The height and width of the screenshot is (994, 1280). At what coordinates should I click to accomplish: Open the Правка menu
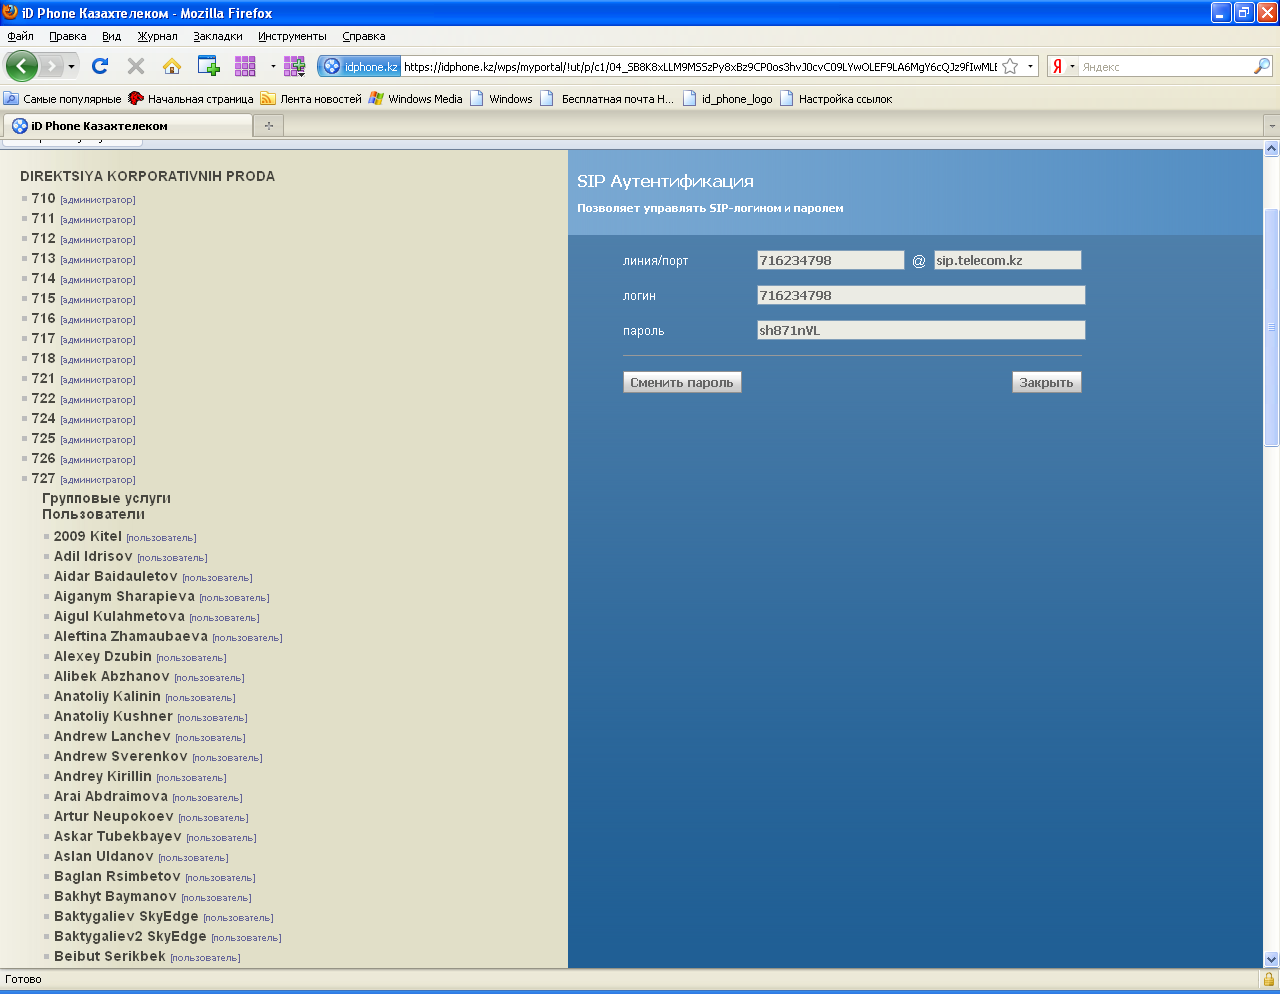click(x=68, y=36)
